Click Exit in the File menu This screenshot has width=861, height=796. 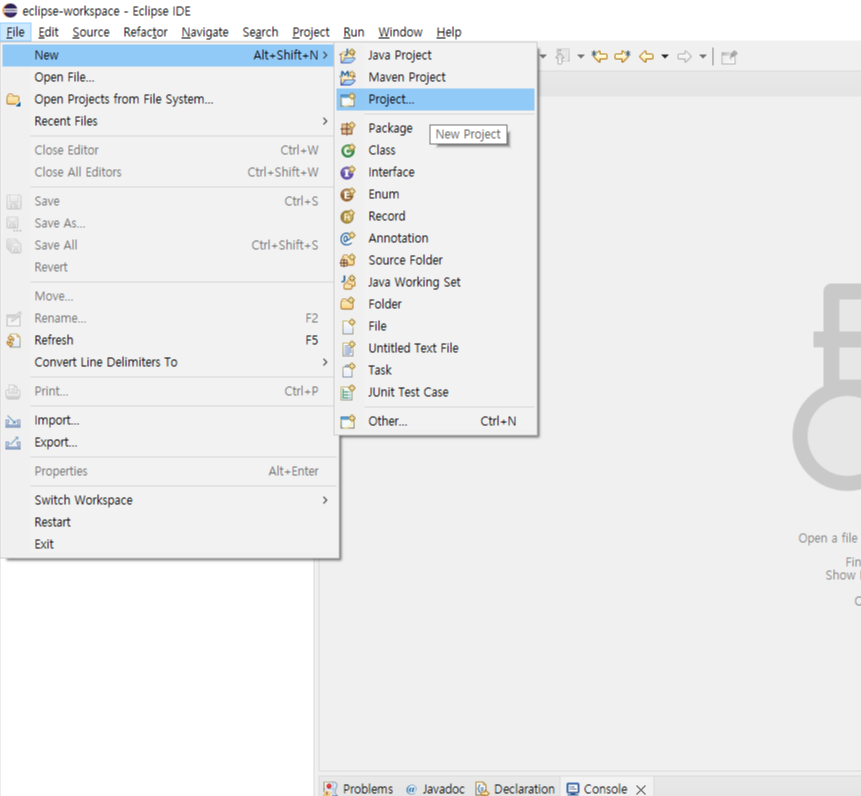coord(168,544)
